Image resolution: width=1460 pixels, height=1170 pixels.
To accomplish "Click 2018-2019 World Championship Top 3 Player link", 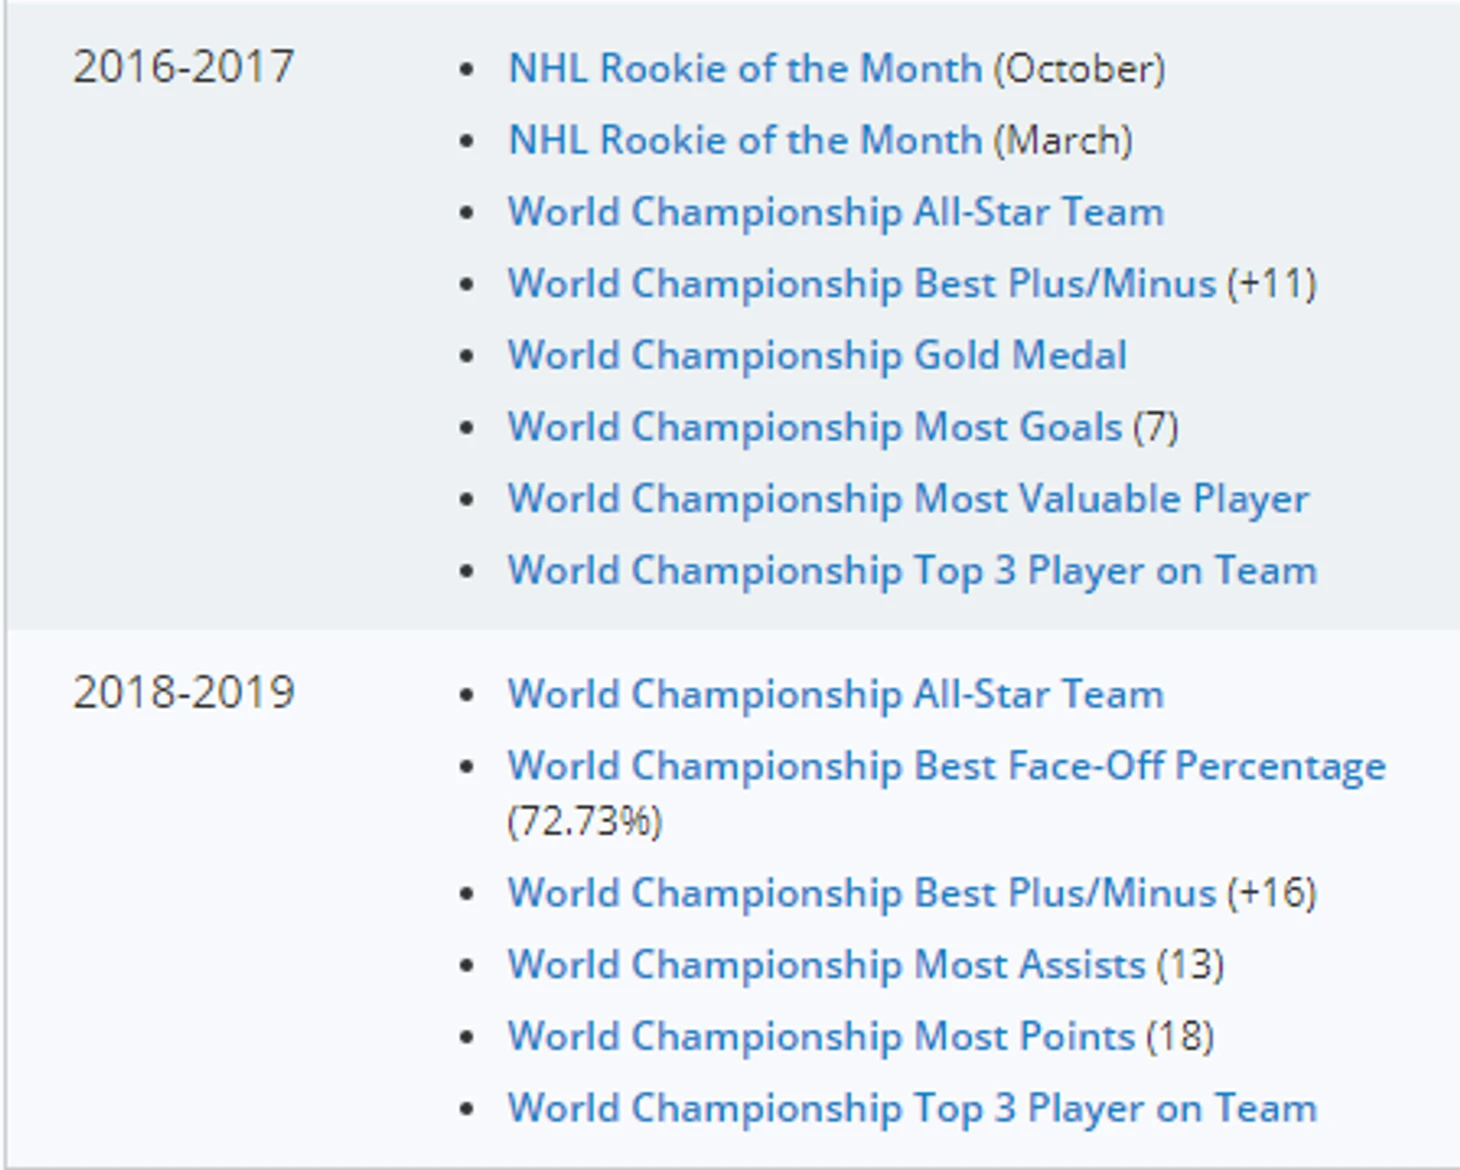I will coord(912,1109).
